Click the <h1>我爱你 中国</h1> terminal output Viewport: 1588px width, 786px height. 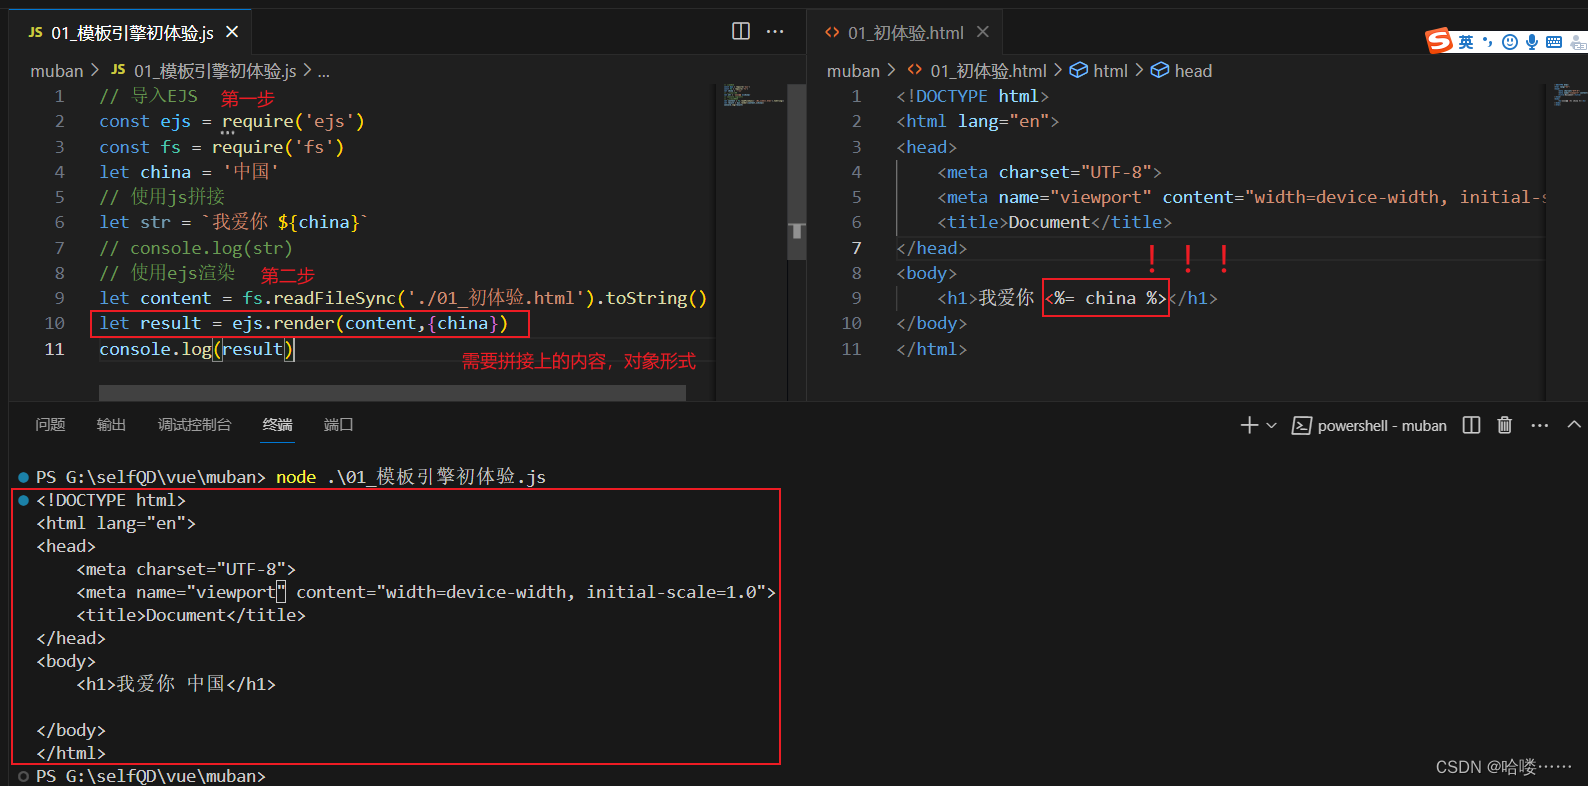pyautogui.click(x=176, y=684)
